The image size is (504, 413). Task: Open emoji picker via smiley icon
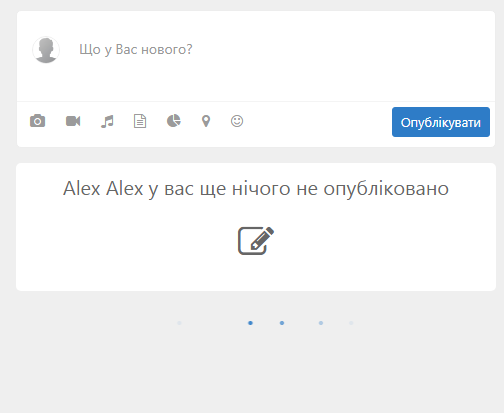(237, 121)
